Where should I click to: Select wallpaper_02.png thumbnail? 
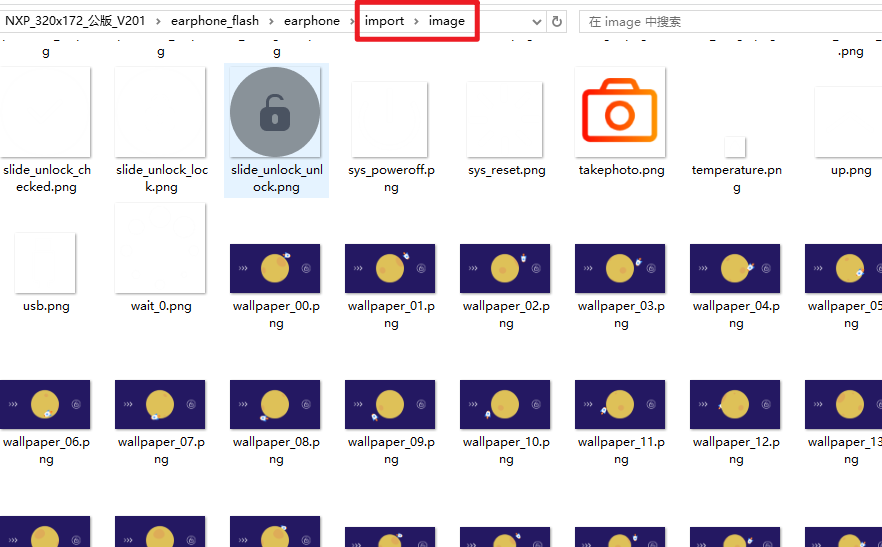pos(505,268)
